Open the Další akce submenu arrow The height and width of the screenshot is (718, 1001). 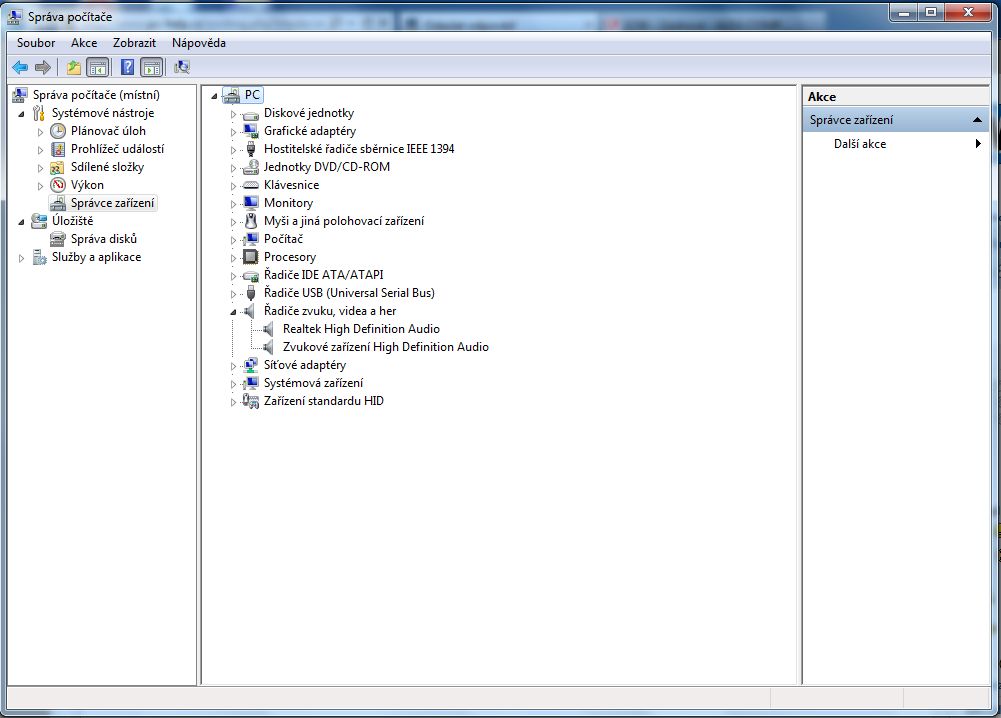coord(978,144)
